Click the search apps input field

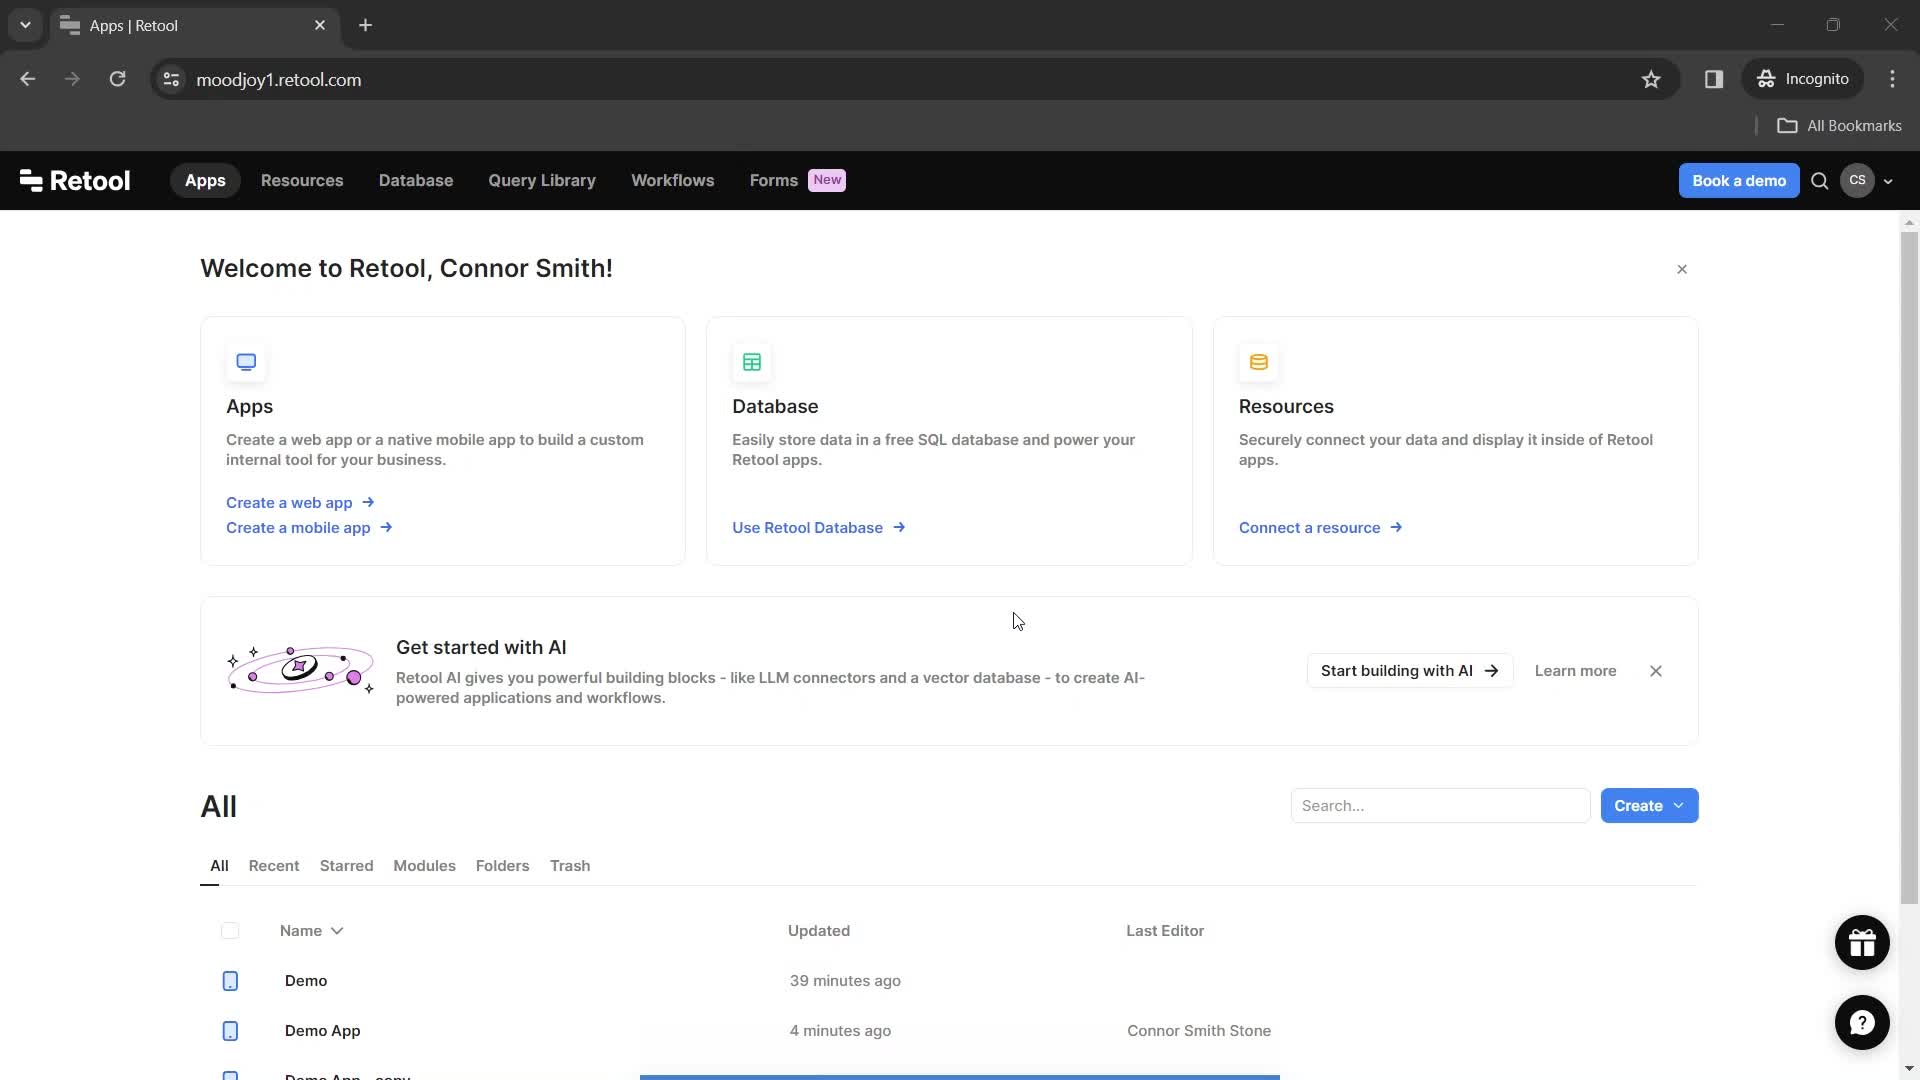point(1441,806)
